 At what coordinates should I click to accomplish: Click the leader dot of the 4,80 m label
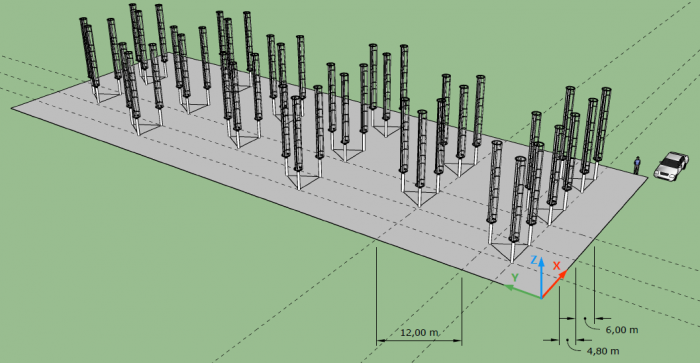coord(567,340)
